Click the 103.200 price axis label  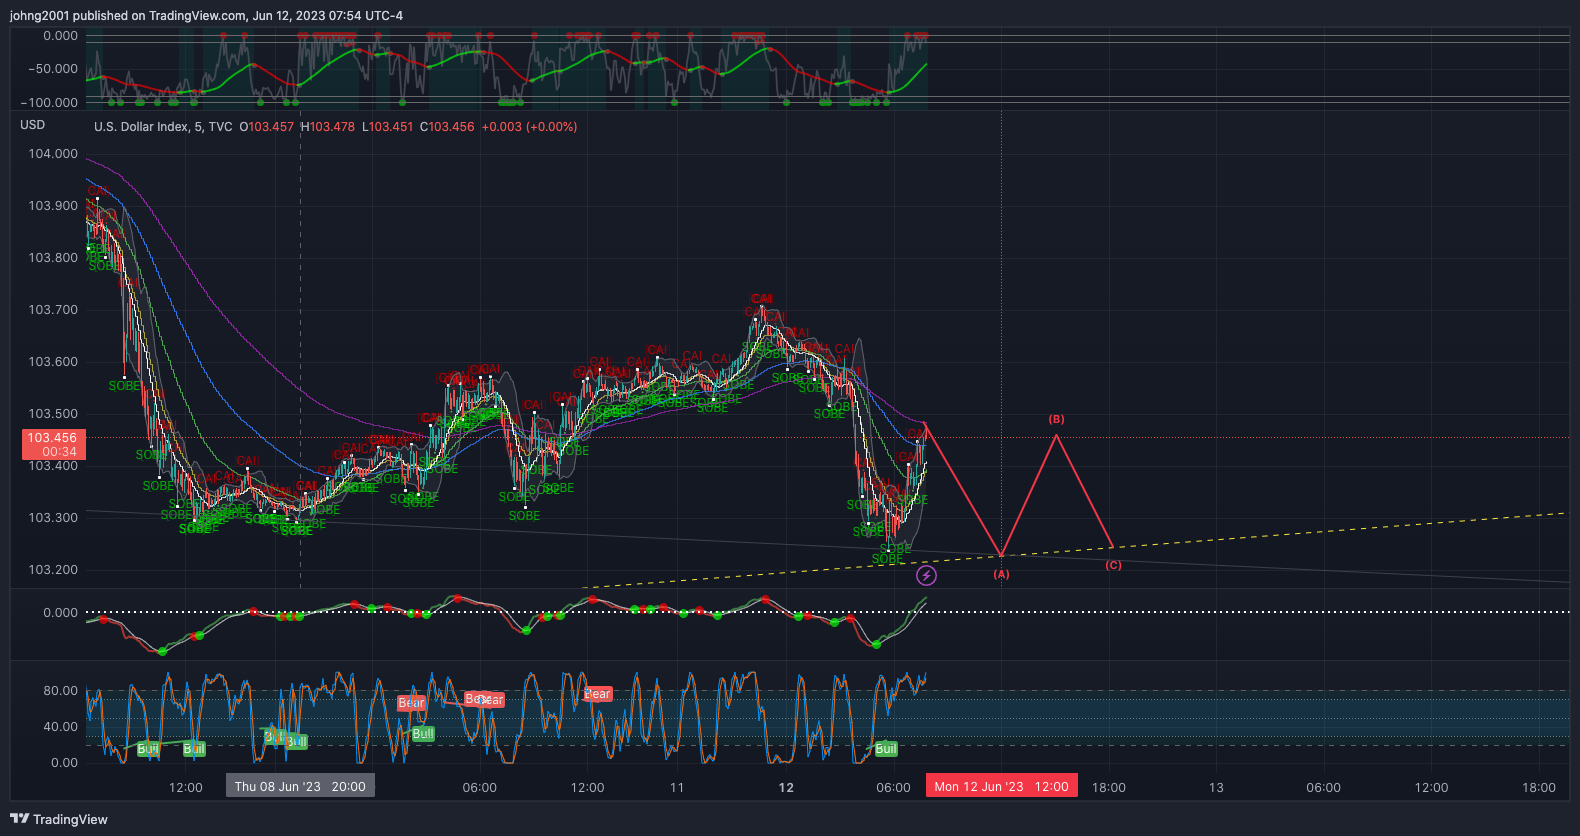pos(53,570)
